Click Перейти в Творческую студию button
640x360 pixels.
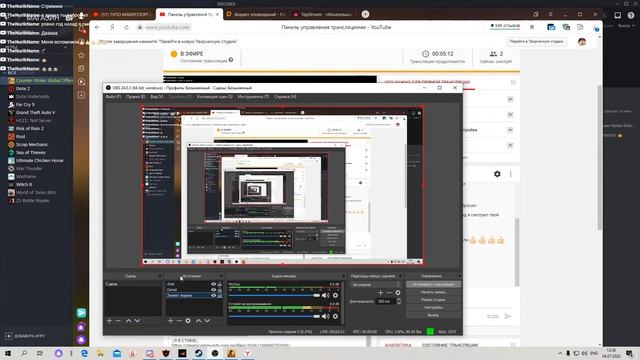[x=536, y=42]
